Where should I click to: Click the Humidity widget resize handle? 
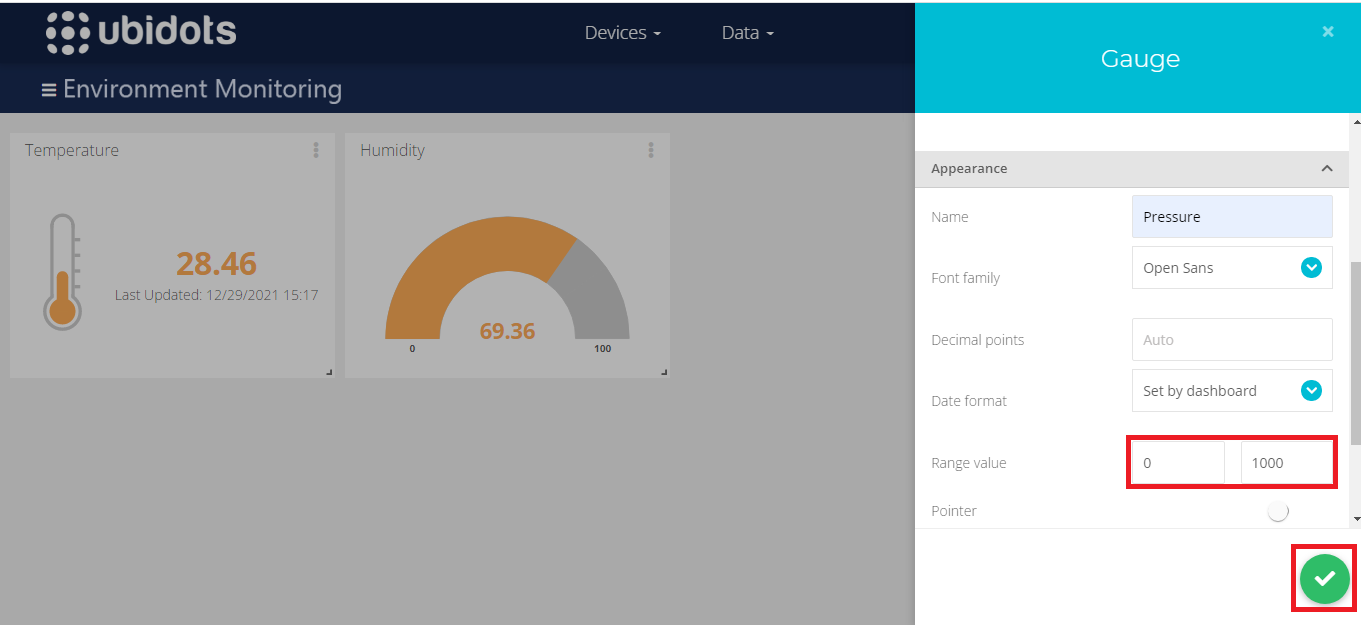click(664, 372)
